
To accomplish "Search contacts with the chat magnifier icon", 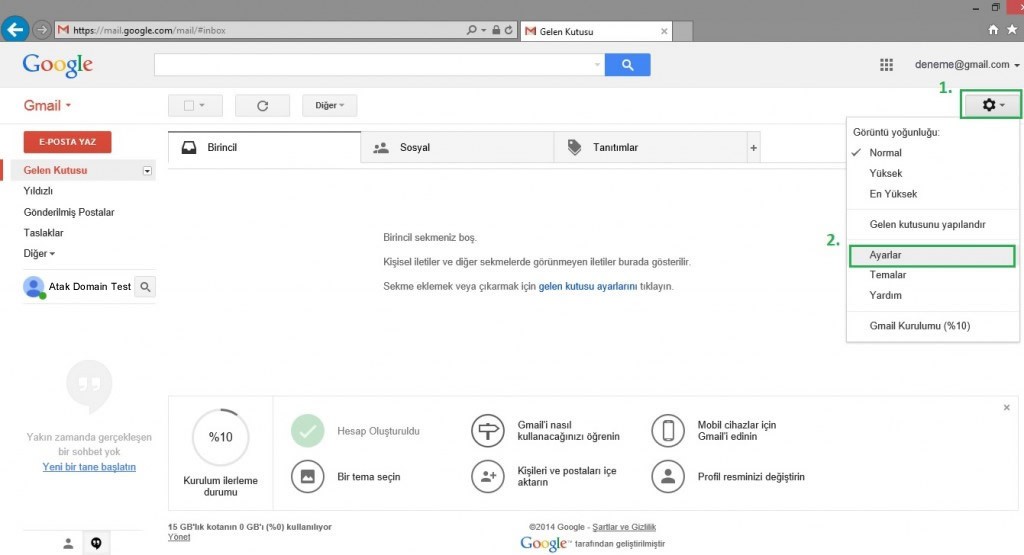I will (x=145, y=287).
